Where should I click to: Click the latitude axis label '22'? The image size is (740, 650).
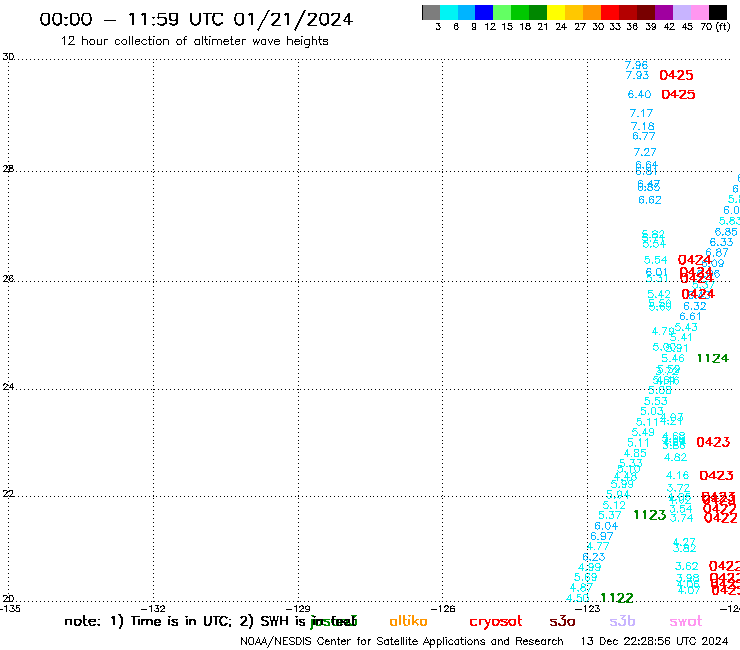click(x=8, y=493)
